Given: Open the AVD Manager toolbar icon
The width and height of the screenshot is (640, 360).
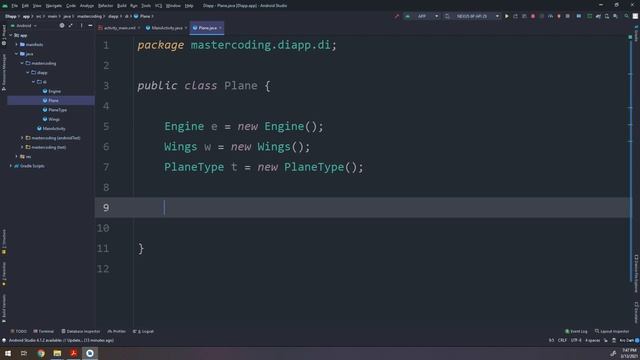Looking at the screenshot, I should (x=607, y=16).
